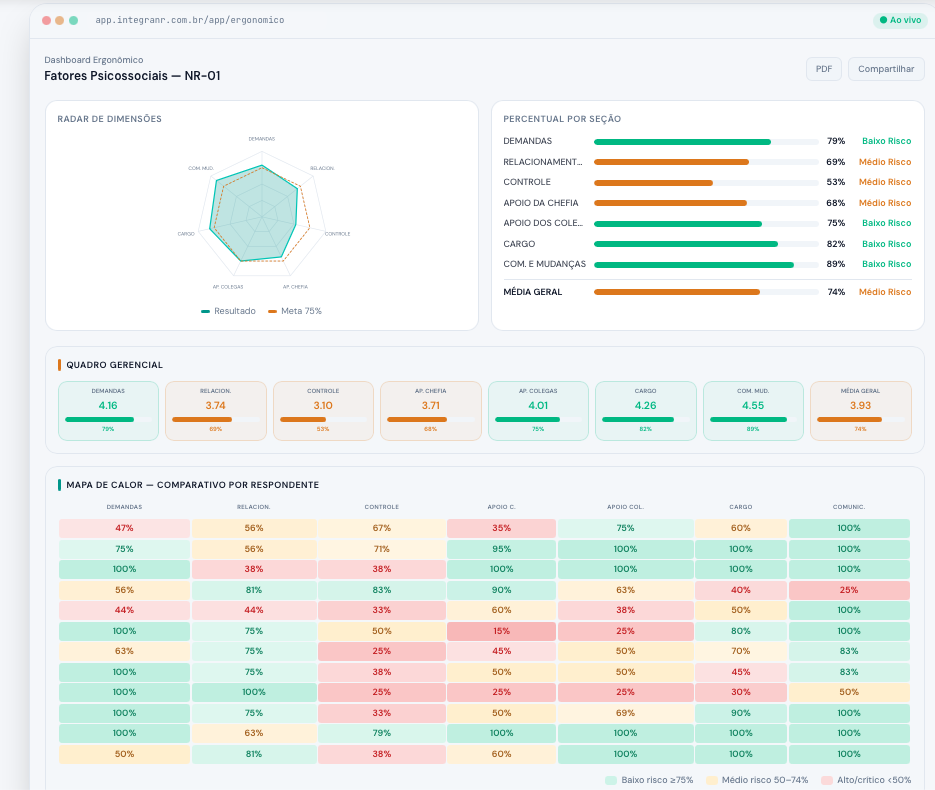Viewport: 935px width, 790px height.
Task: Open the COM. MUD. 4.55 card
Action: (753, 411)
